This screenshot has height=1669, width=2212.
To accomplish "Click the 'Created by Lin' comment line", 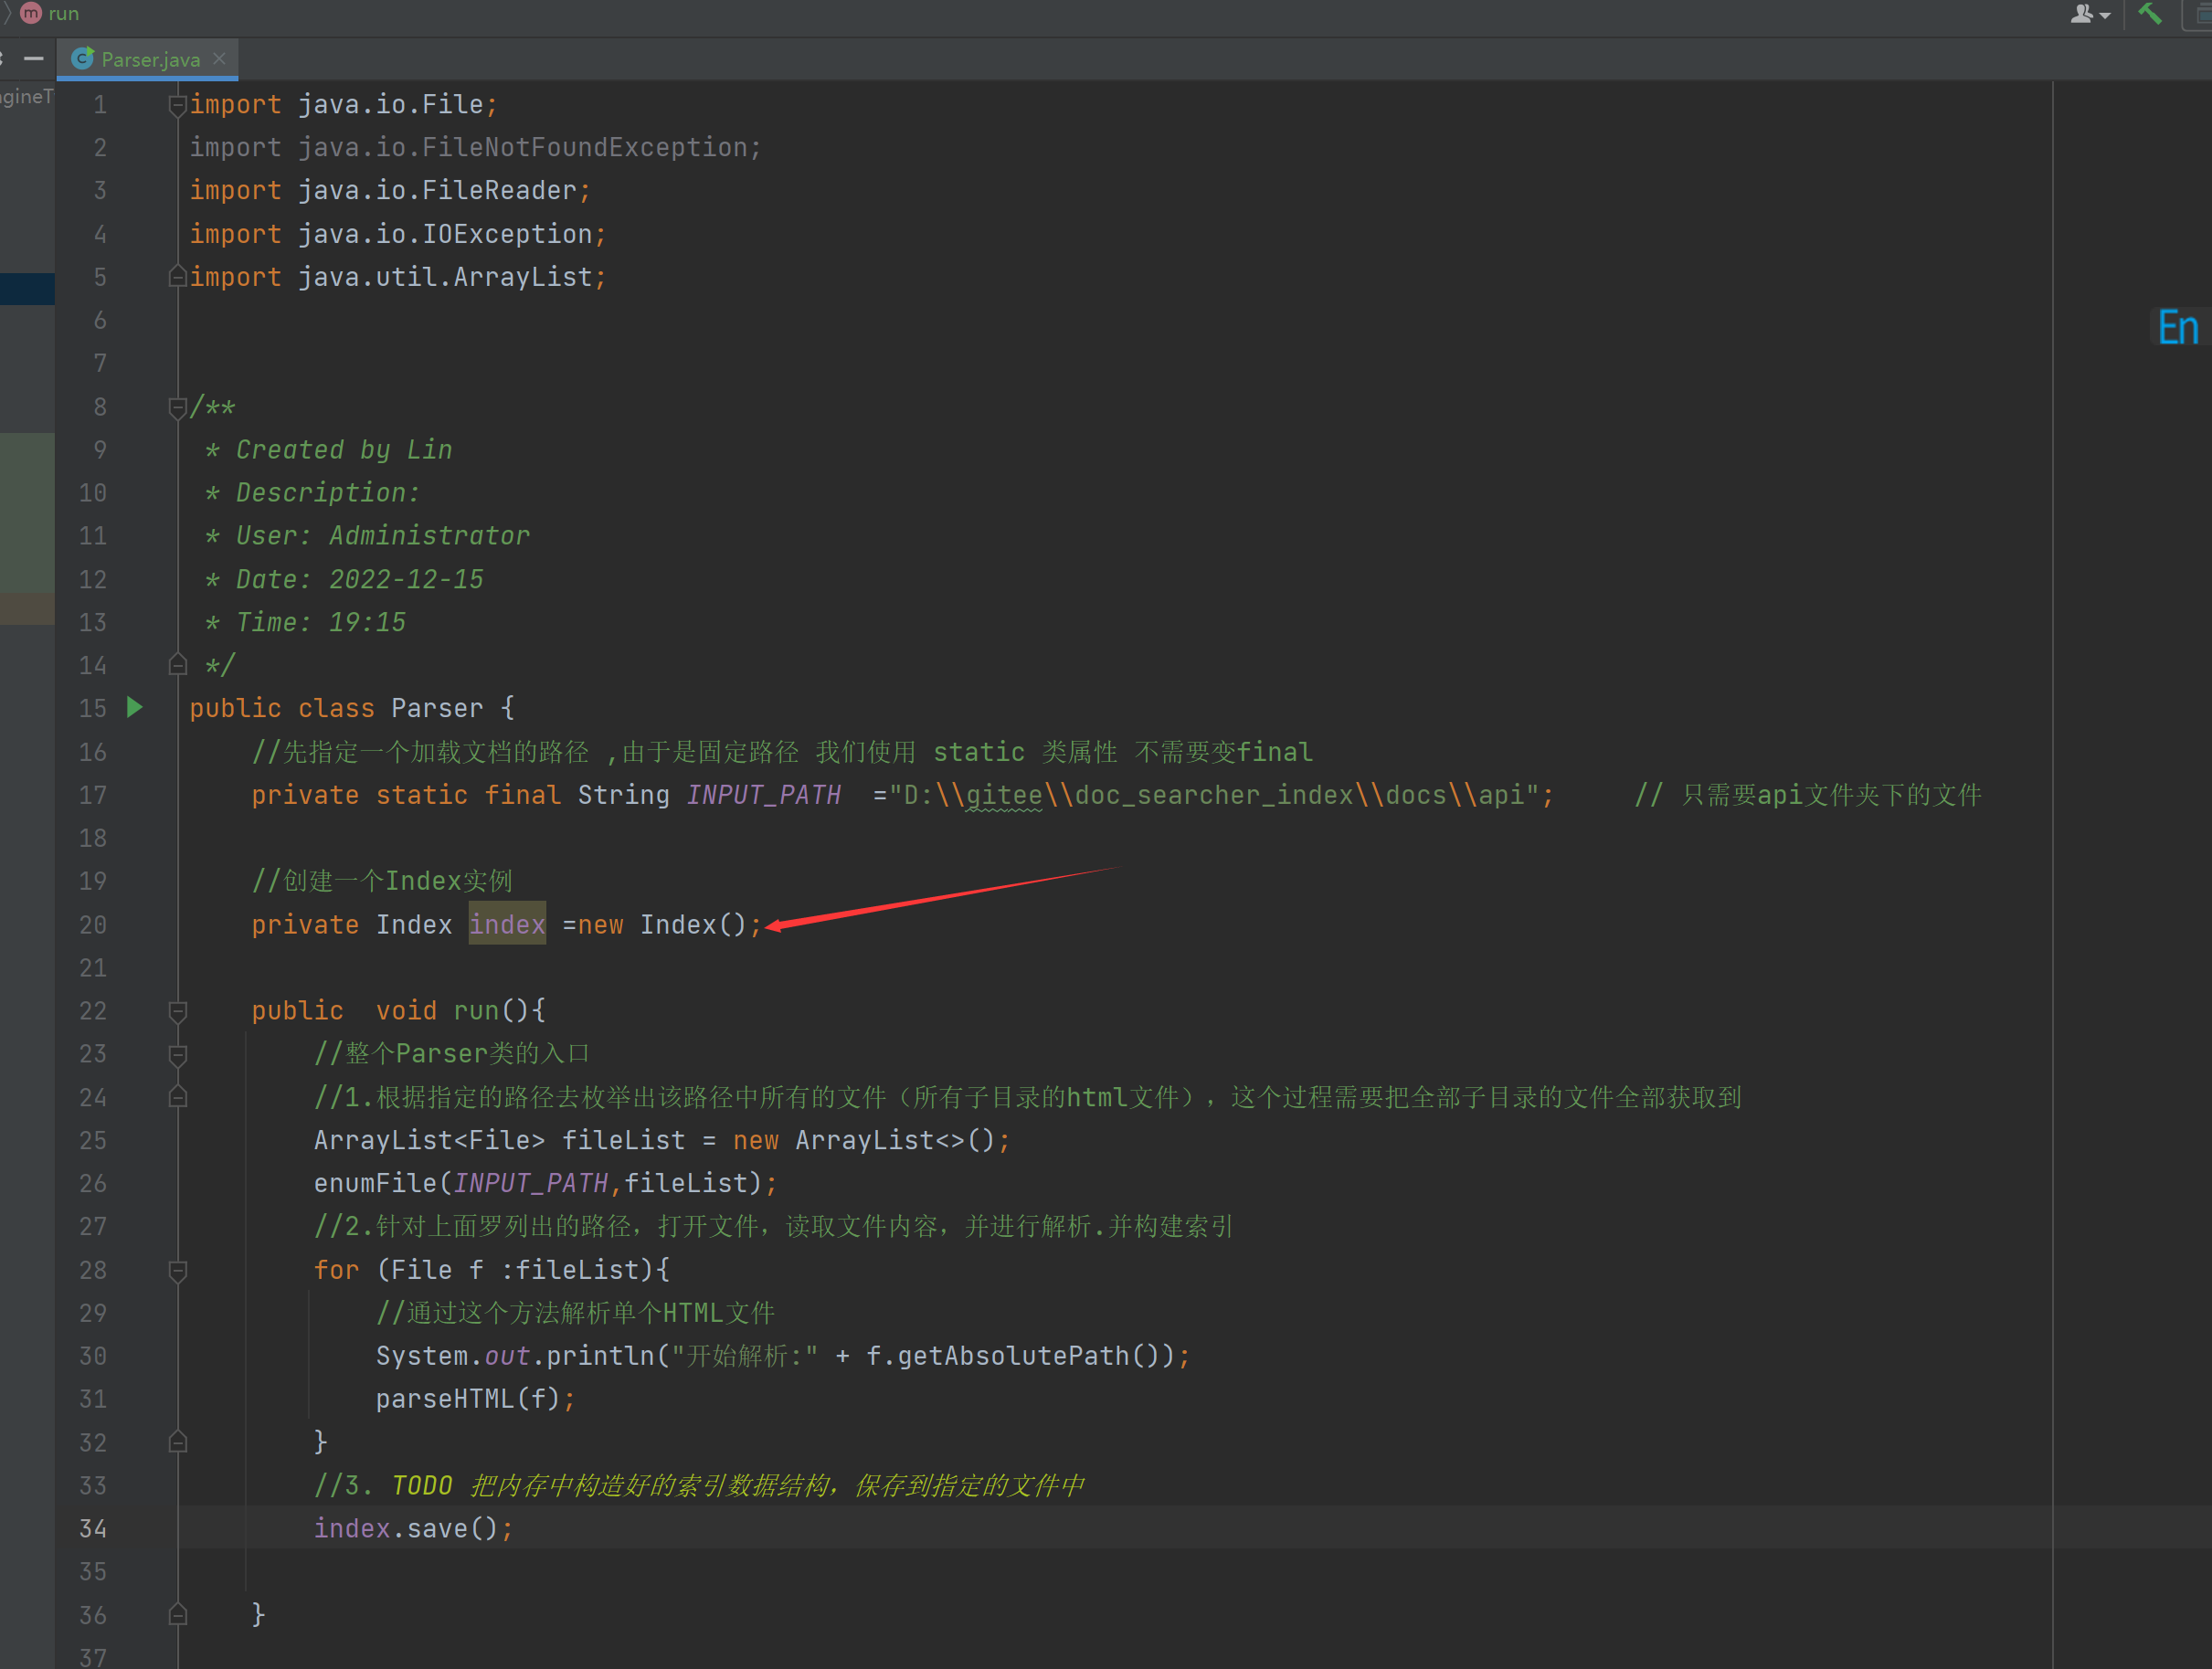I will 328,450.
